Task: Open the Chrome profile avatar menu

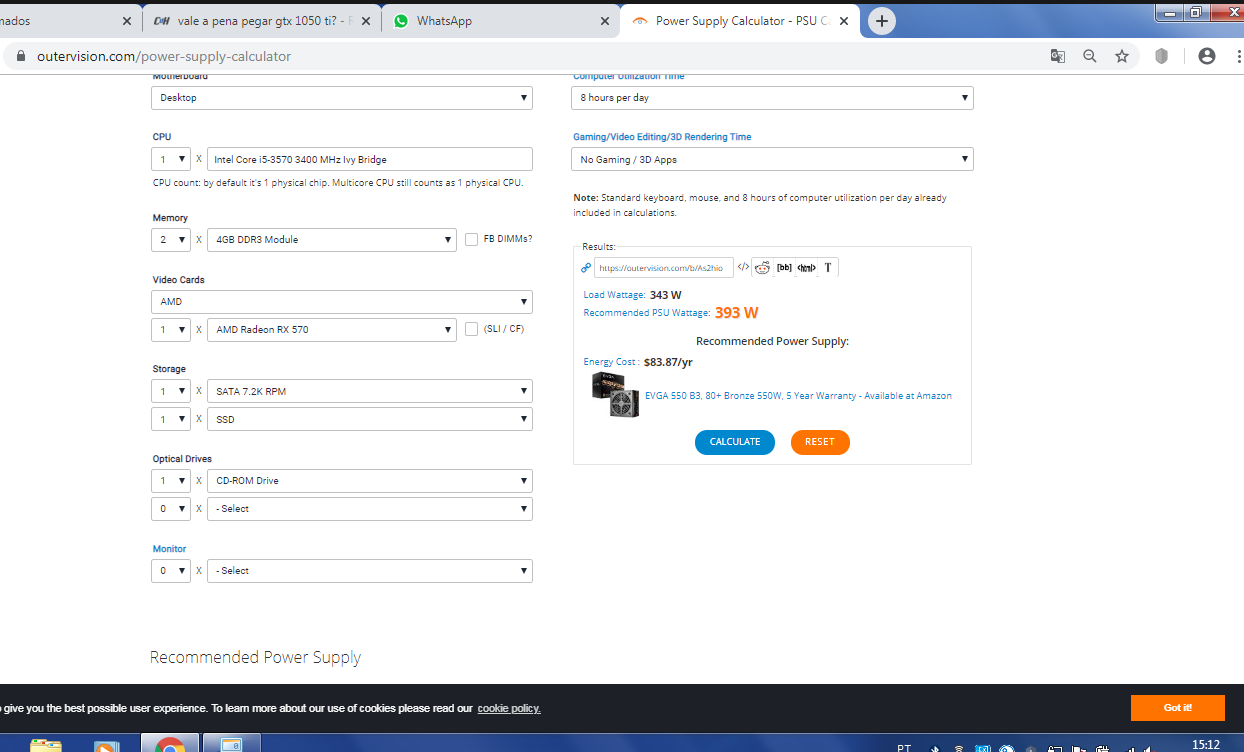Action: (x=1207, y=56)
